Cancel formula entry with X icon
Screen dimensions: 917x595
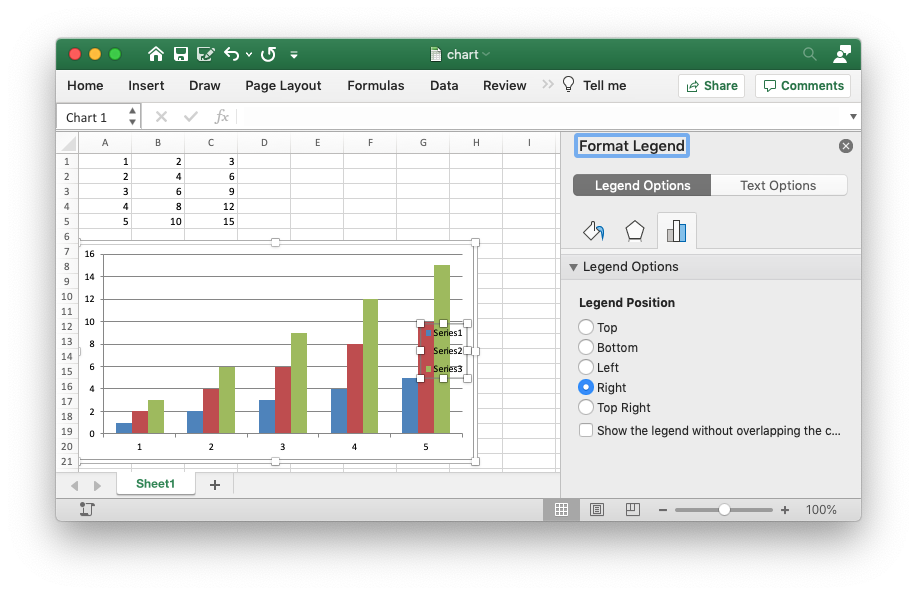tap(161, 117)
